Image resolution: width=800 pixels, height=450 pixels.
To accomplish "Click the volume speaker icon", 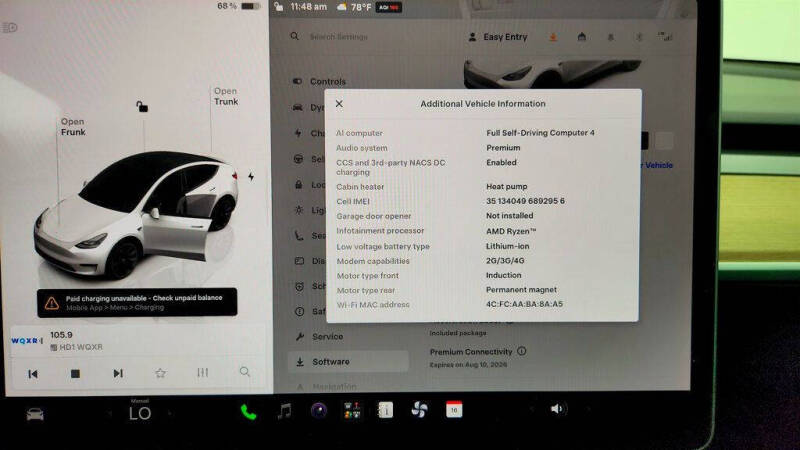I will 557,409.
